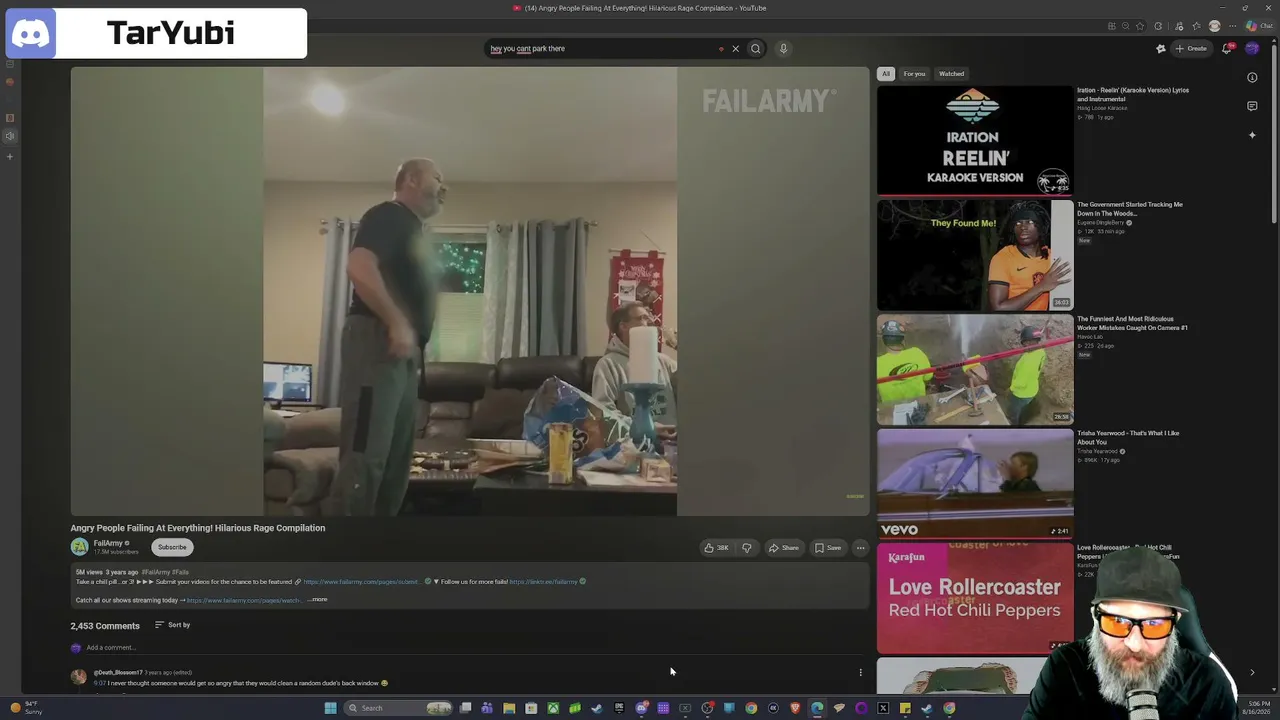Screen dimensions: 1280x720
Task: Open the Trisha Yearwood Vevo video thumbnail
Action: coord(975,483)
